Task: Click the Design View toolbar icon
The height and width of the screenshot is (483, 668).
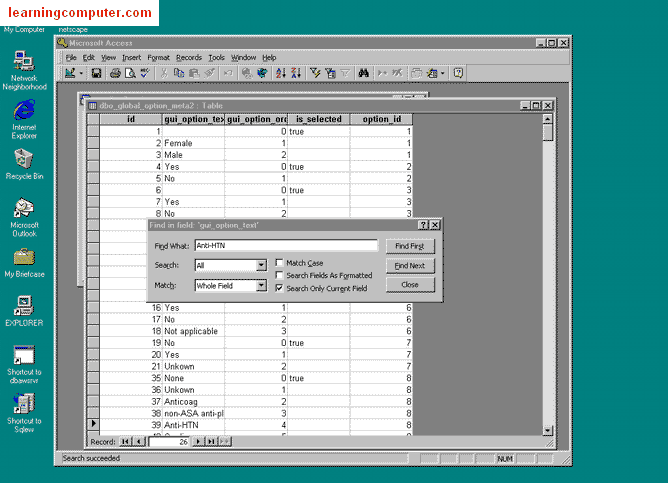Action: [x=70, y=73]
